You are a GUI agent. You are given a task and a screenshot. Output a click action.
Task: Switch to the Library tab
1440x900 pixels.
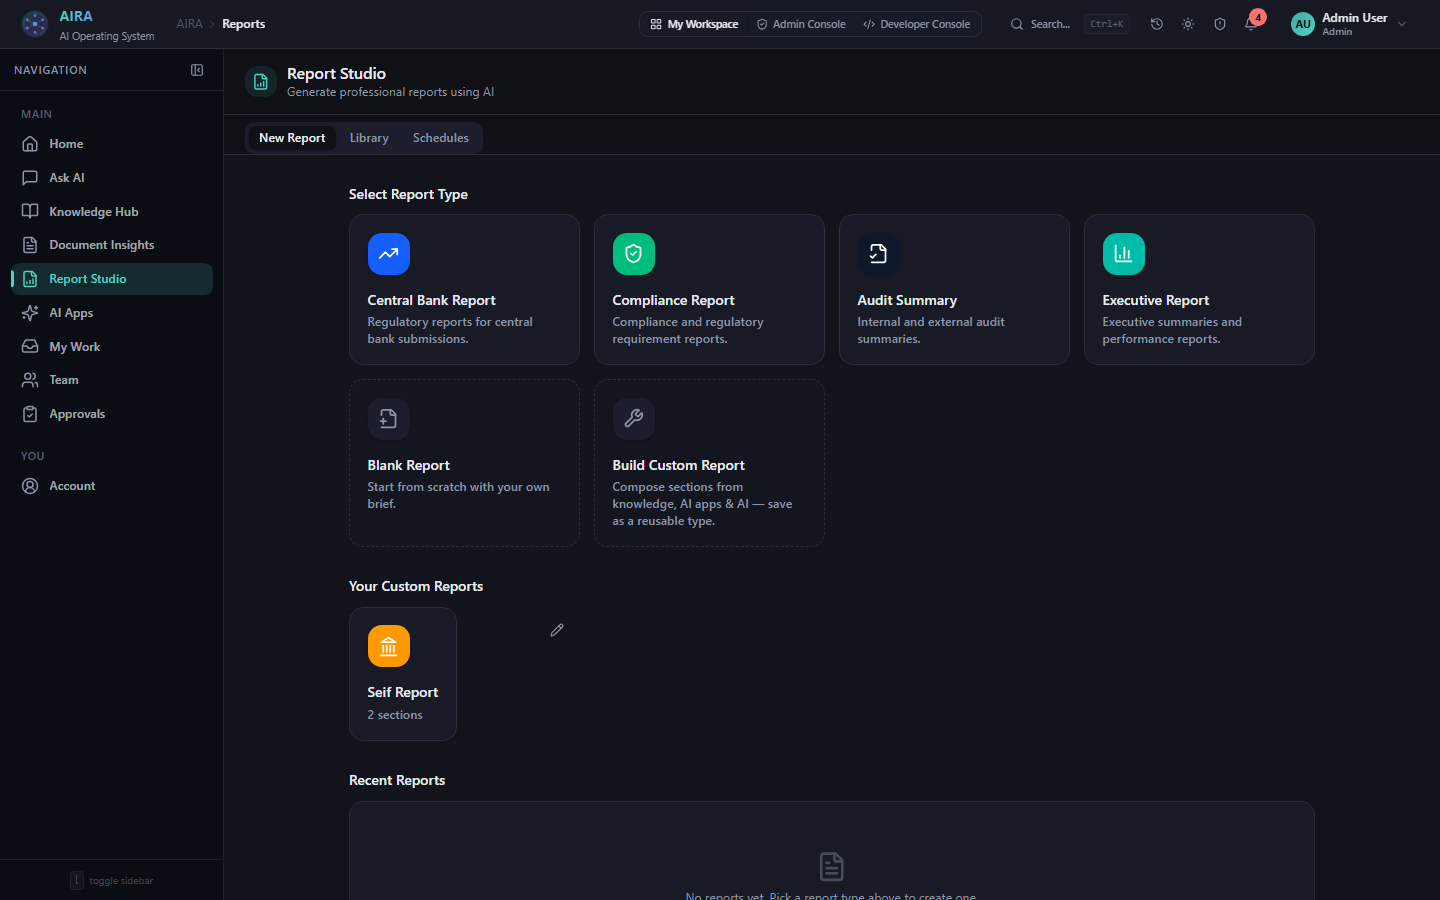pyautogui.click(x=369, y=138)
